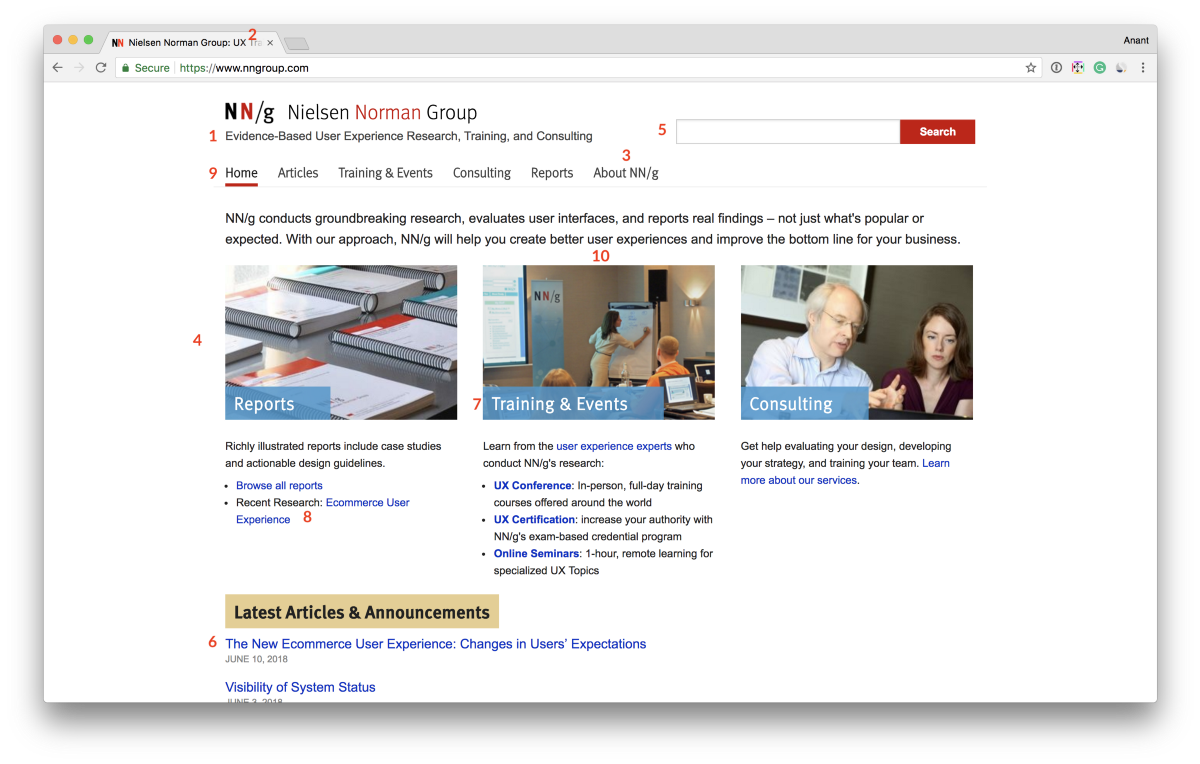Viewport: 1200px width, 764px height.
Task: Open the Anant profile button
Action: point(1136,41)
